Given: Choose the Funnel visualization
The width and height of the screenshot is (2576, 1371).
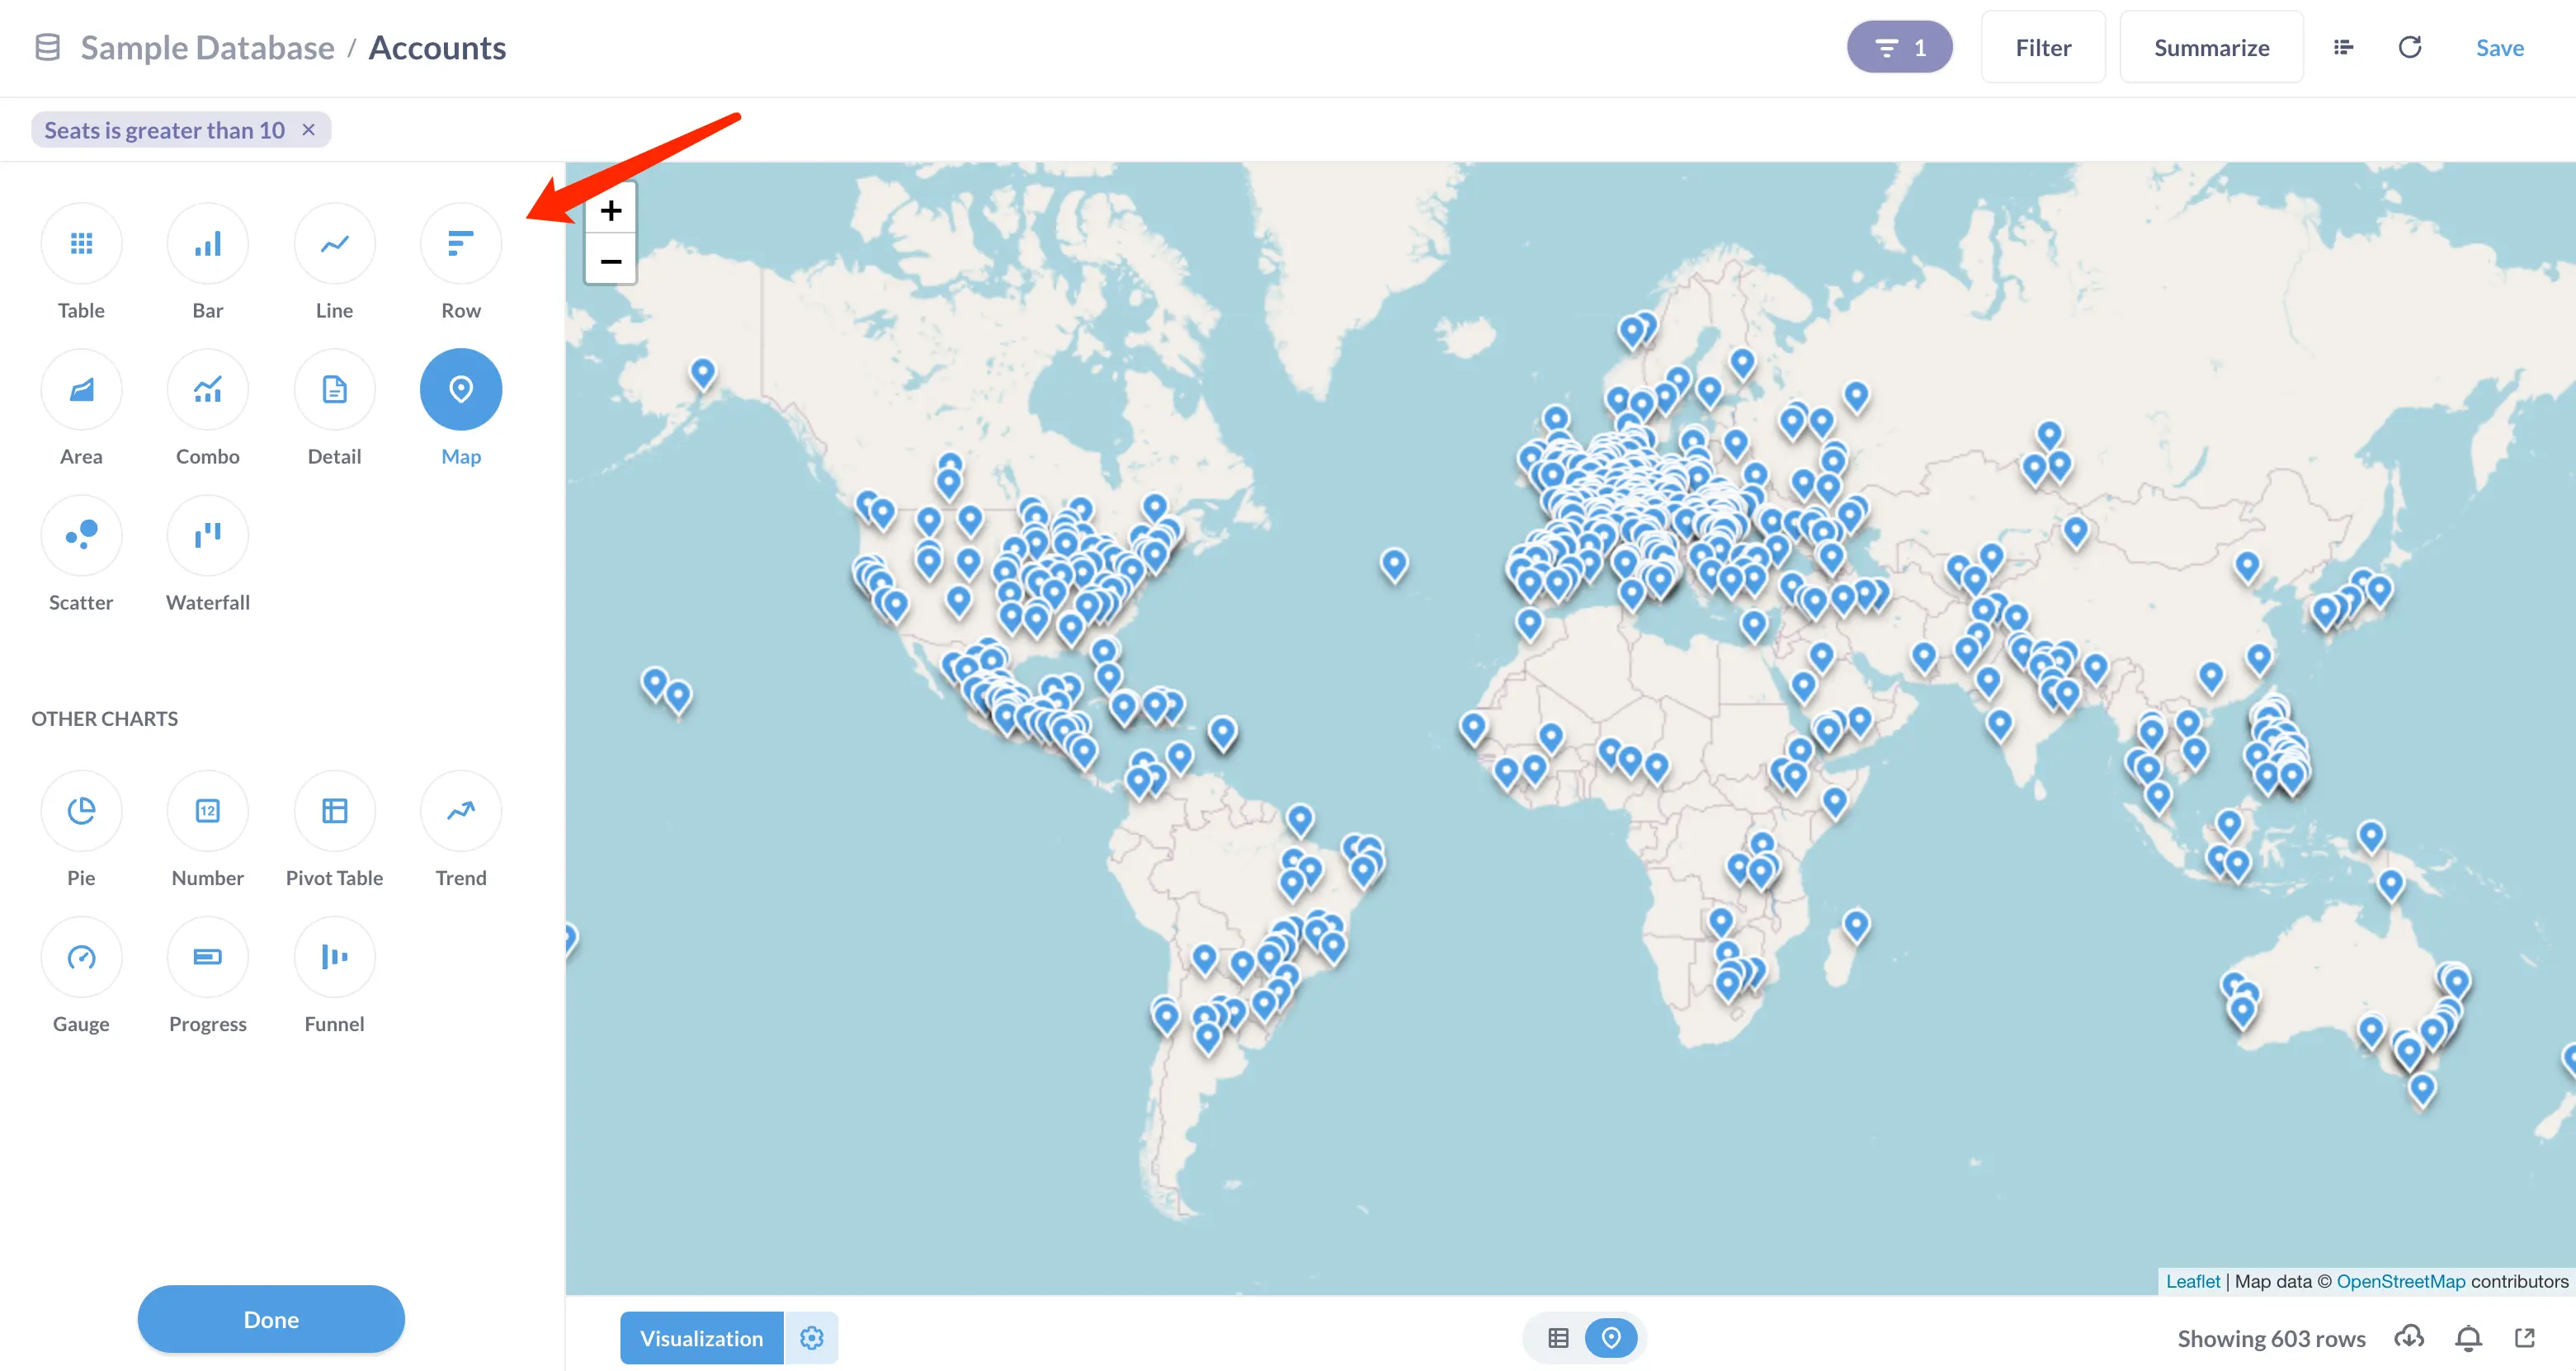Looking at the screenshot, I should point(334,957).
